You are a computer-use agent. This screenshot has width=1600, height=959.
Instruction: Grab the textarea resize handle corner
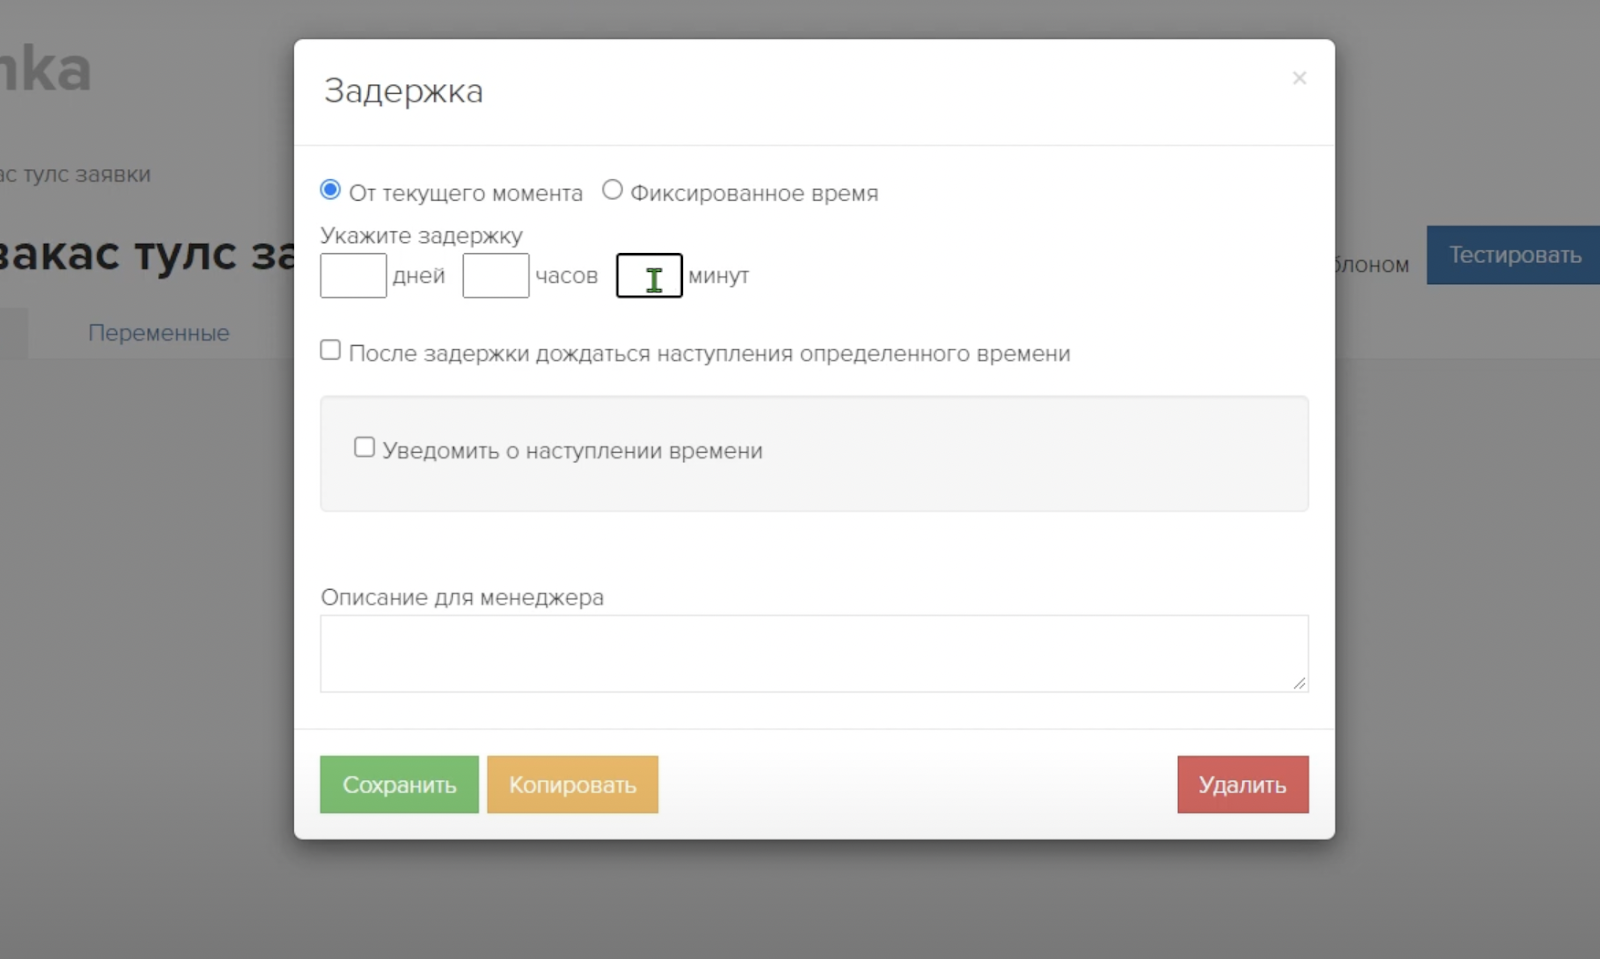click(x=1299, y=683)
